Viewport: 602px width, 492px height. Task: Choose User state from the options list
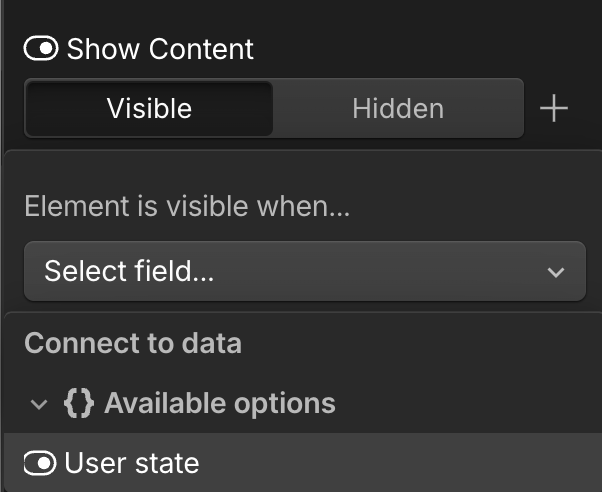131,463
